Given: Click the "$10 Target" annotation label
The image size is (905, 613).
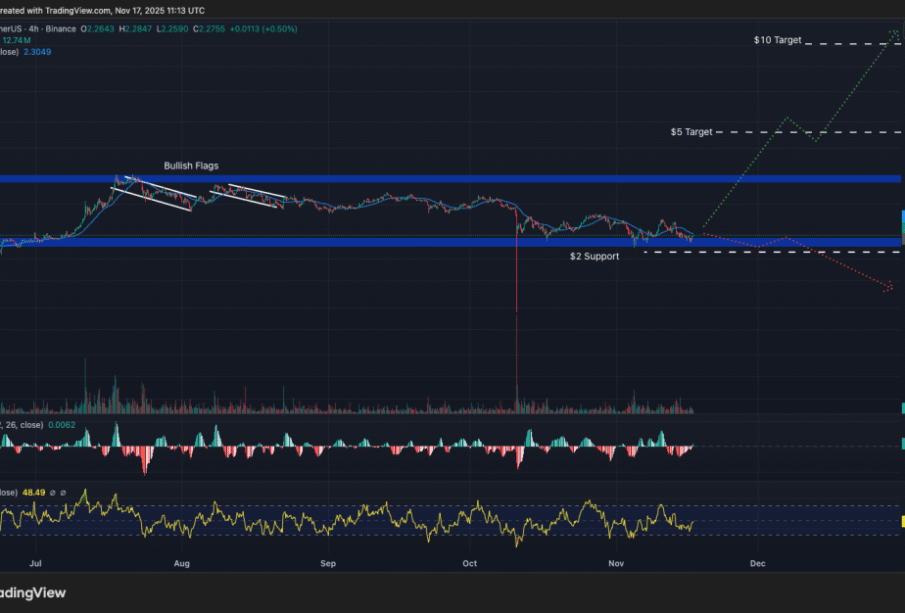Looking at the screenshot, I should tap(777, 41).
